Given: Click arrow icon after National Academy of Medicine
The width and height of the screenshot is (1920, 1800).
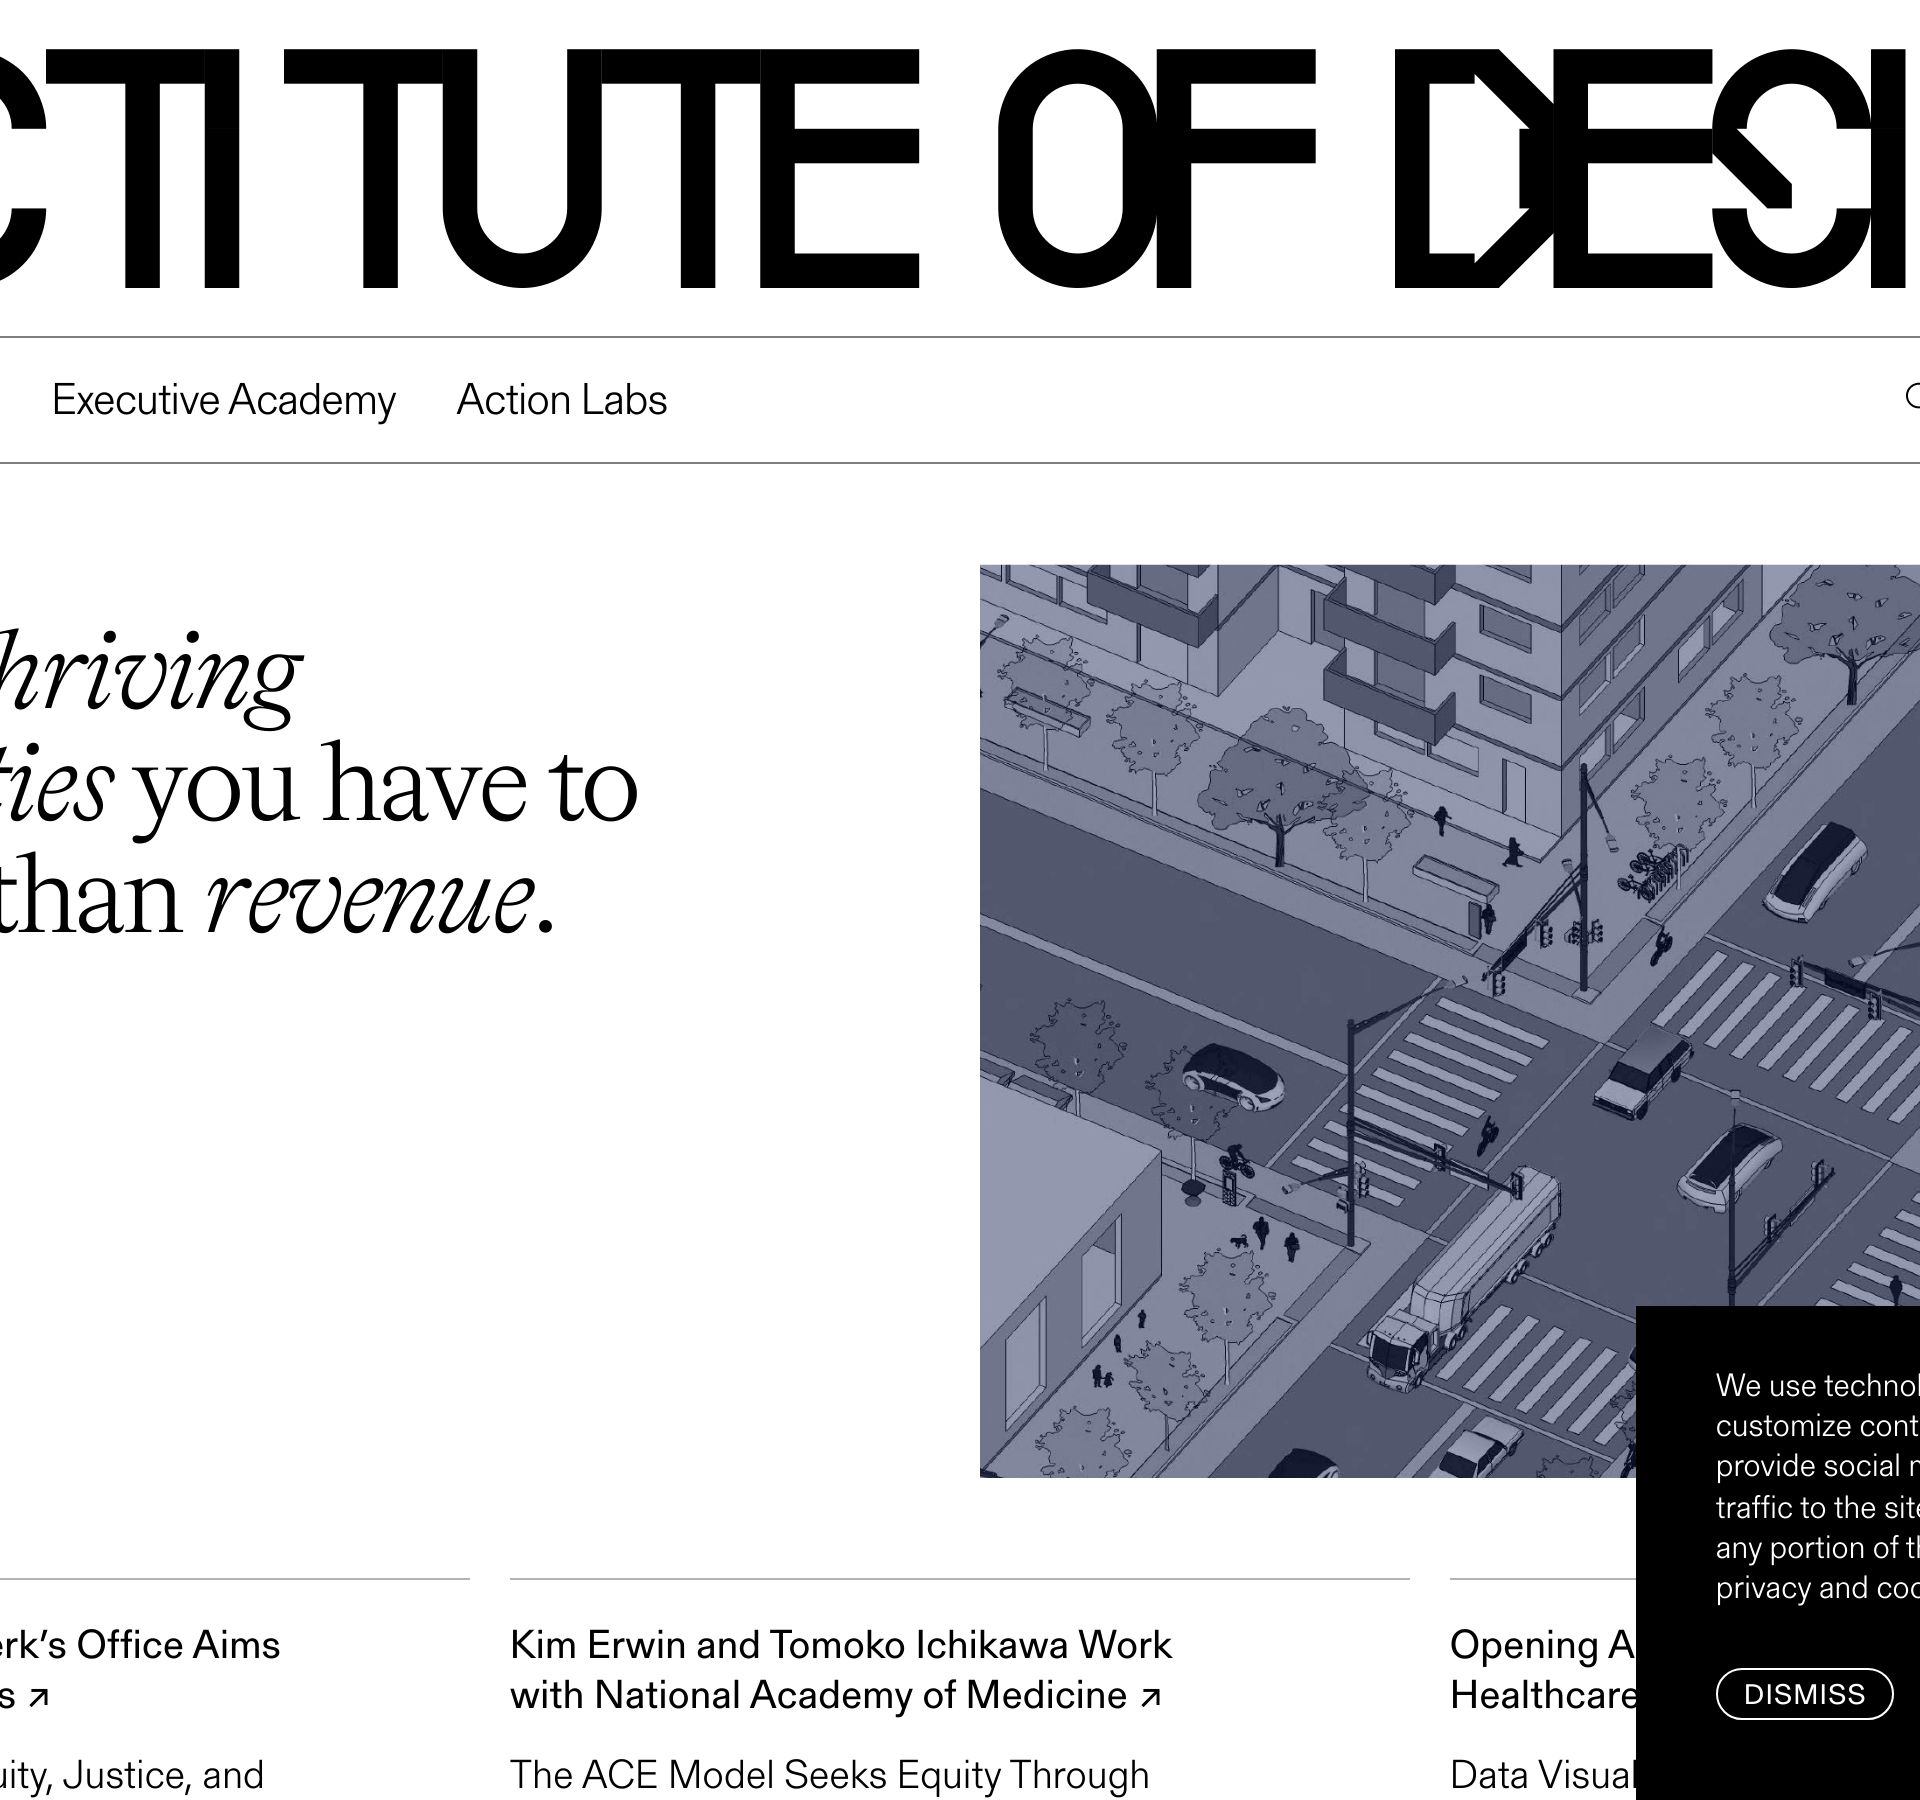Looking at the screenshot, I should coord(1151,1697).
